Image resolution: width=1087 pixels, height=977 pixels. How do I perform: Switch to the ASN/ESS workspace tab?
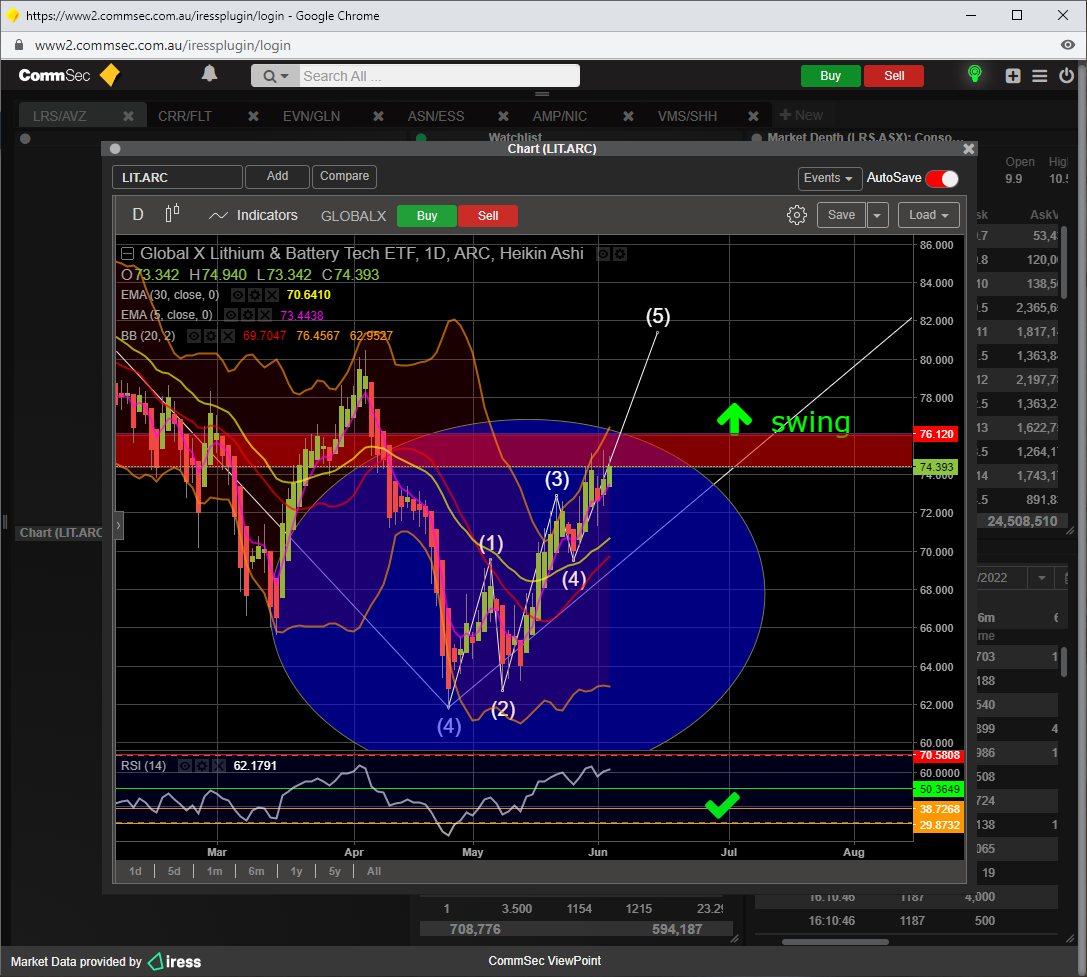click(x=436, y=116)
